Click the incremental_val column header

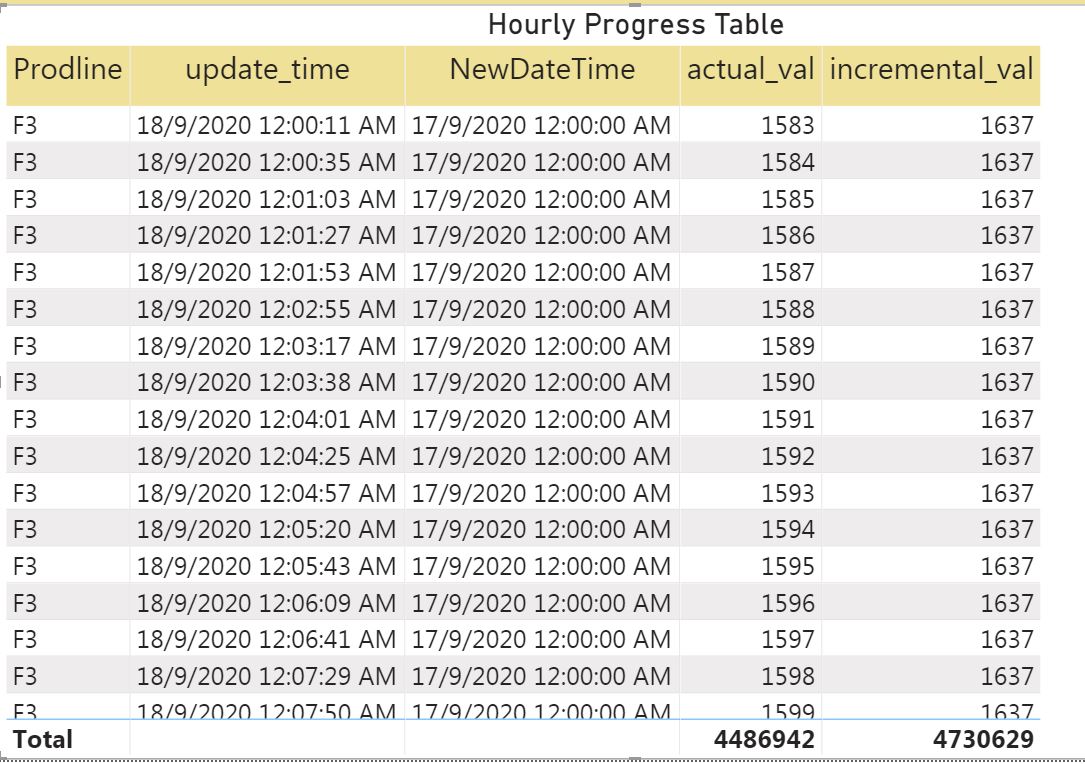click(931, 69)
